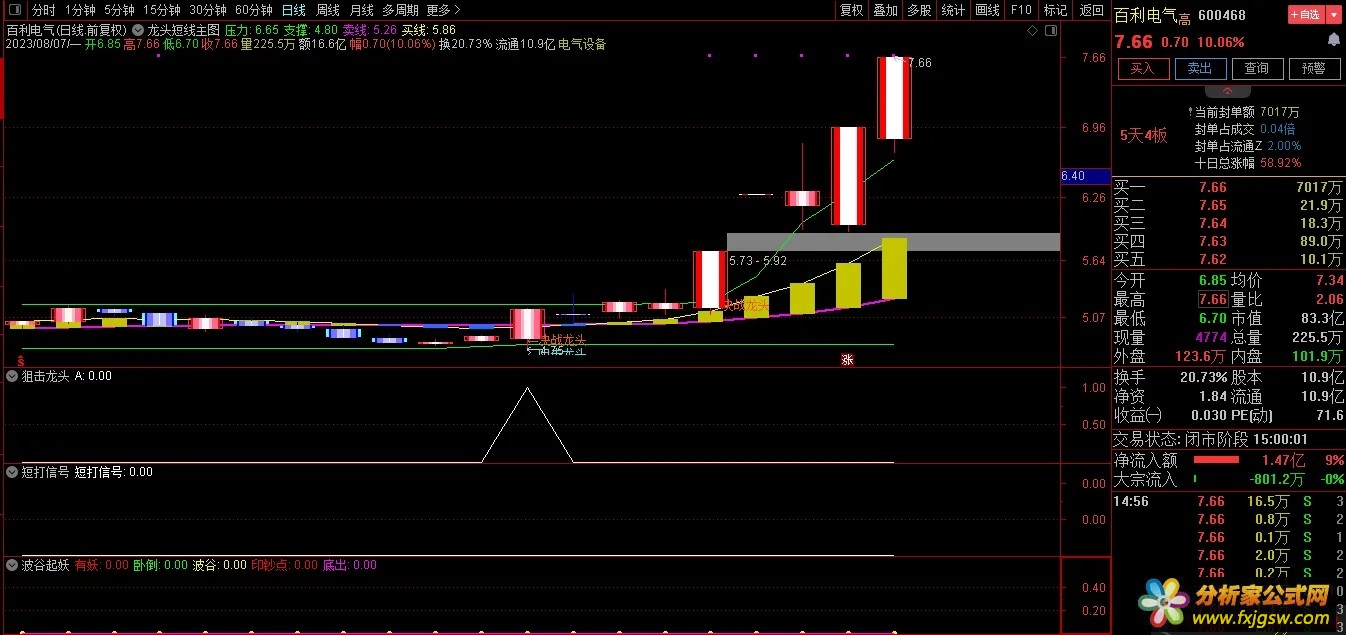Click the 查询 query button
The height and width of the screenshot is (635, 1346).
point(1256,68)
